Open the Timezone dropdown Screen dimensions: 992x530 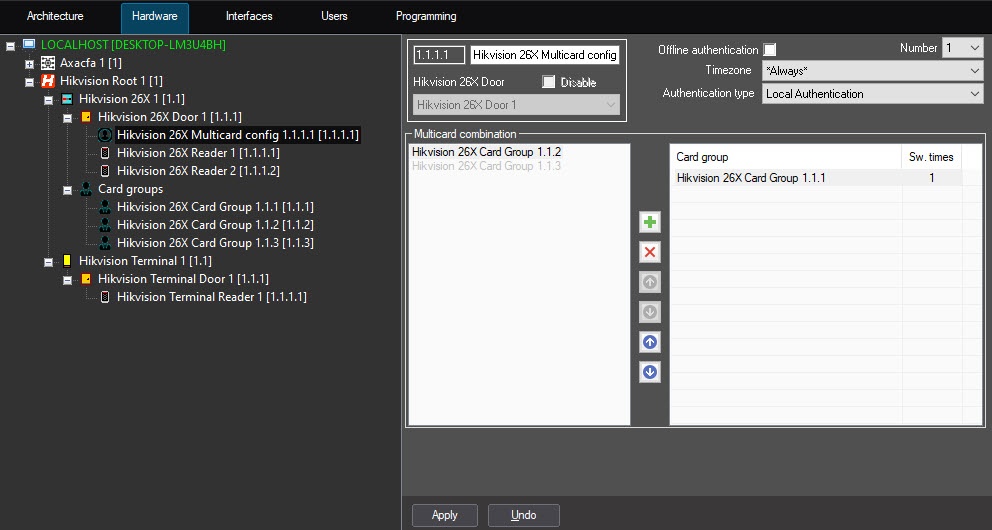872,71
